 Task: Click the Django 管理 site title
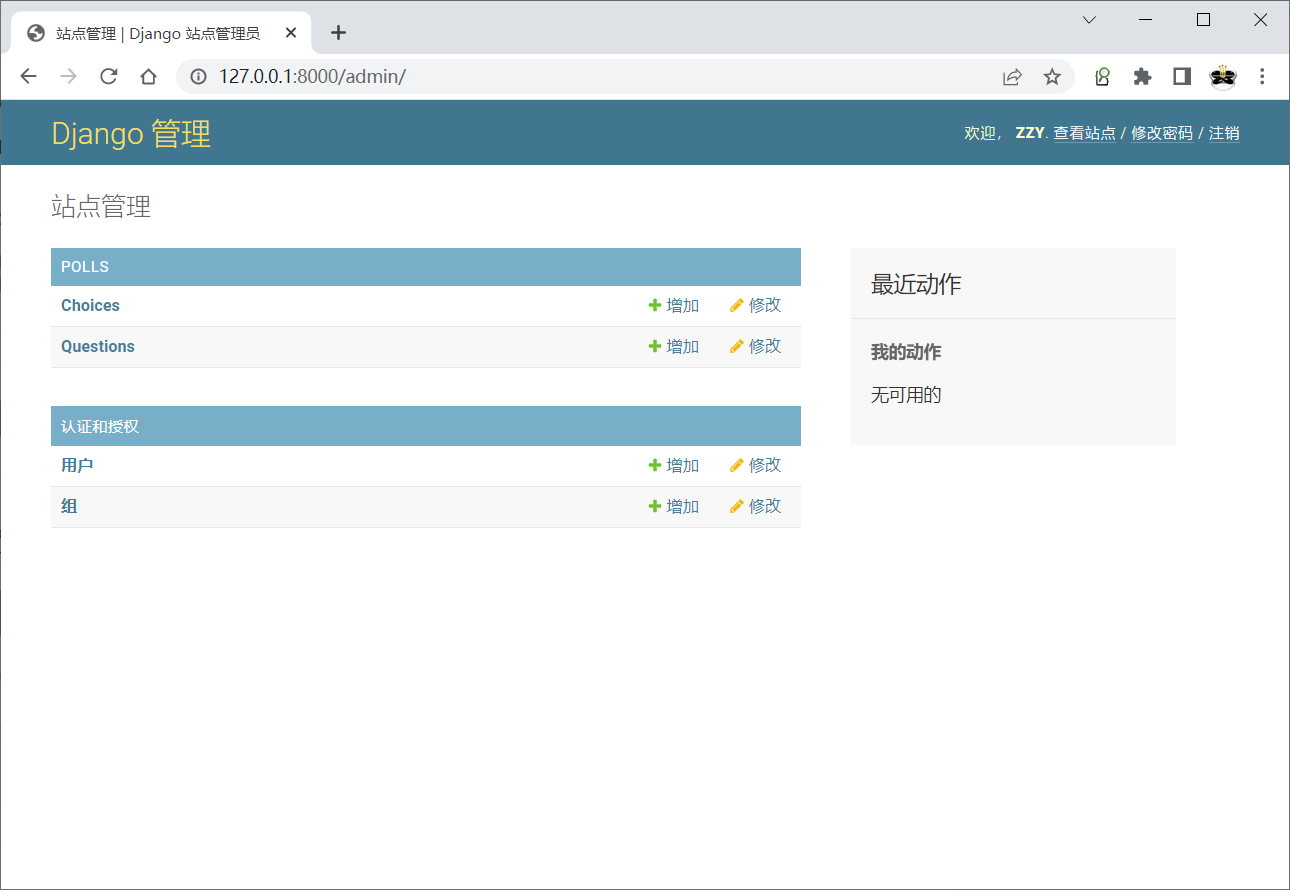coord(131,133)
